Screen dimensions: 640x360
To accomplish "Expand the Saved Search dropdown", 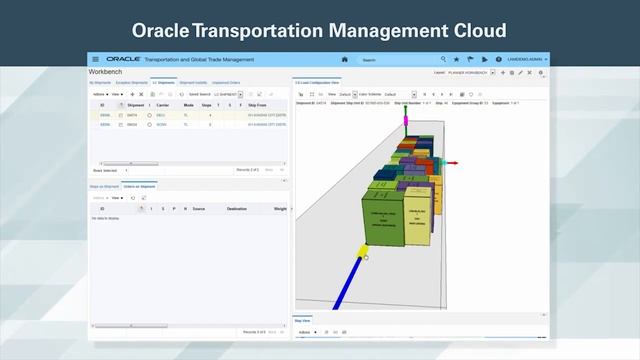I will coord(240,94).
